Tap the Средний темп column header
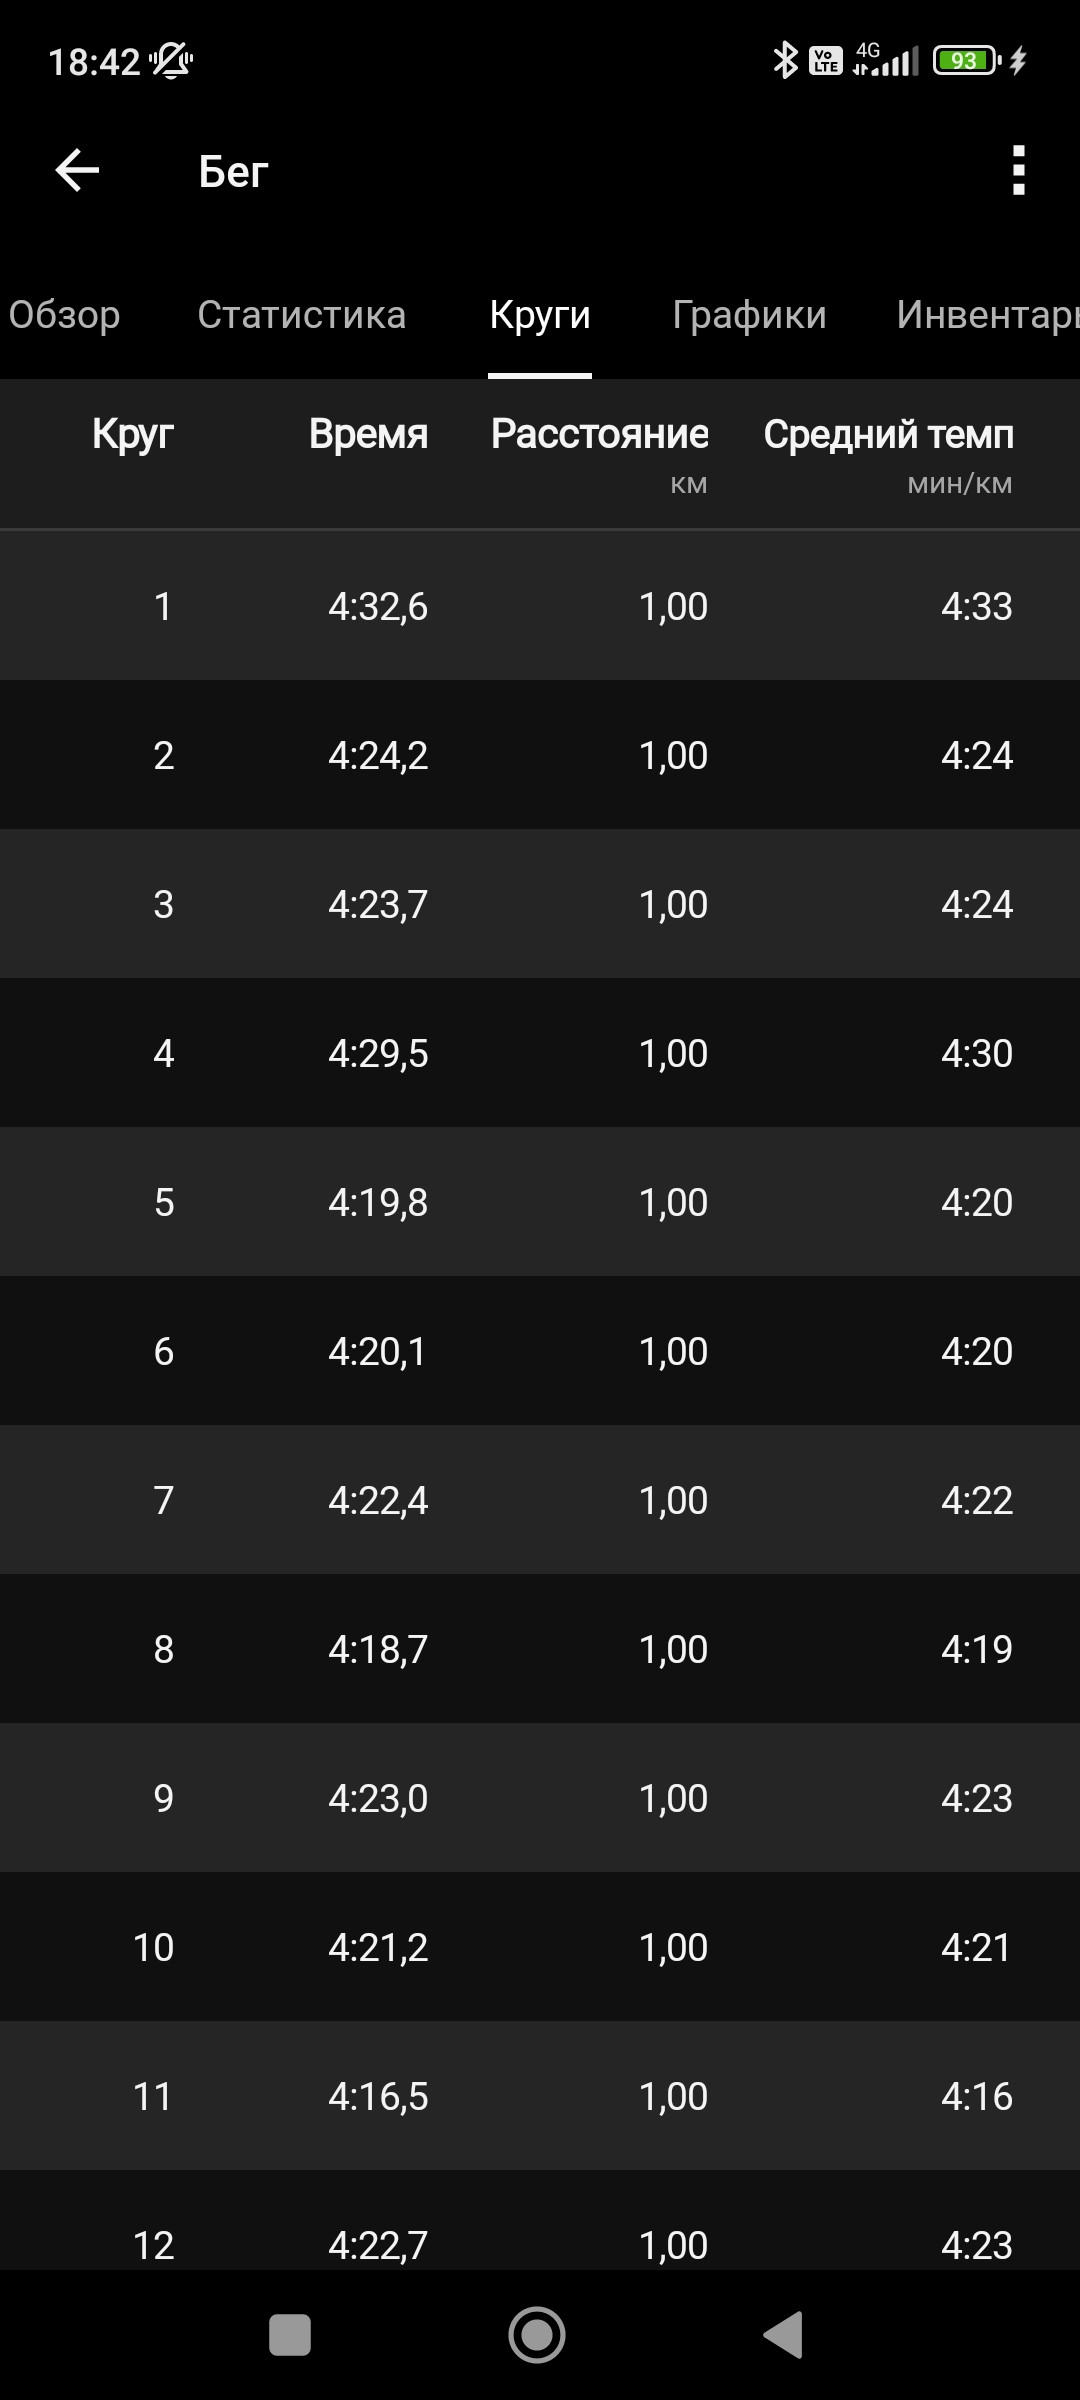The image size is (1080, 2400). coord(888,434)
